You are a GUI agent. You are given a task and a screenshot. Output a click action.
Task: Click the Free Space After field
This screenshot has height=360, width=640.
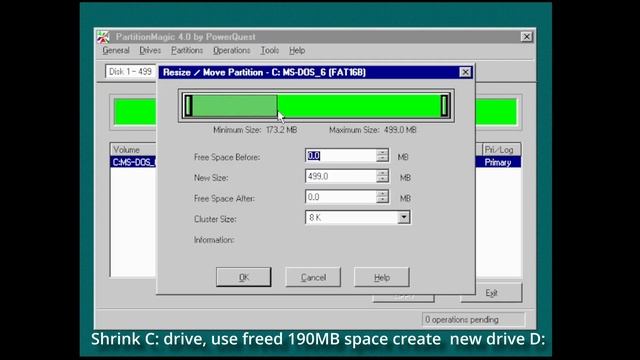click(x=341, y=197)
